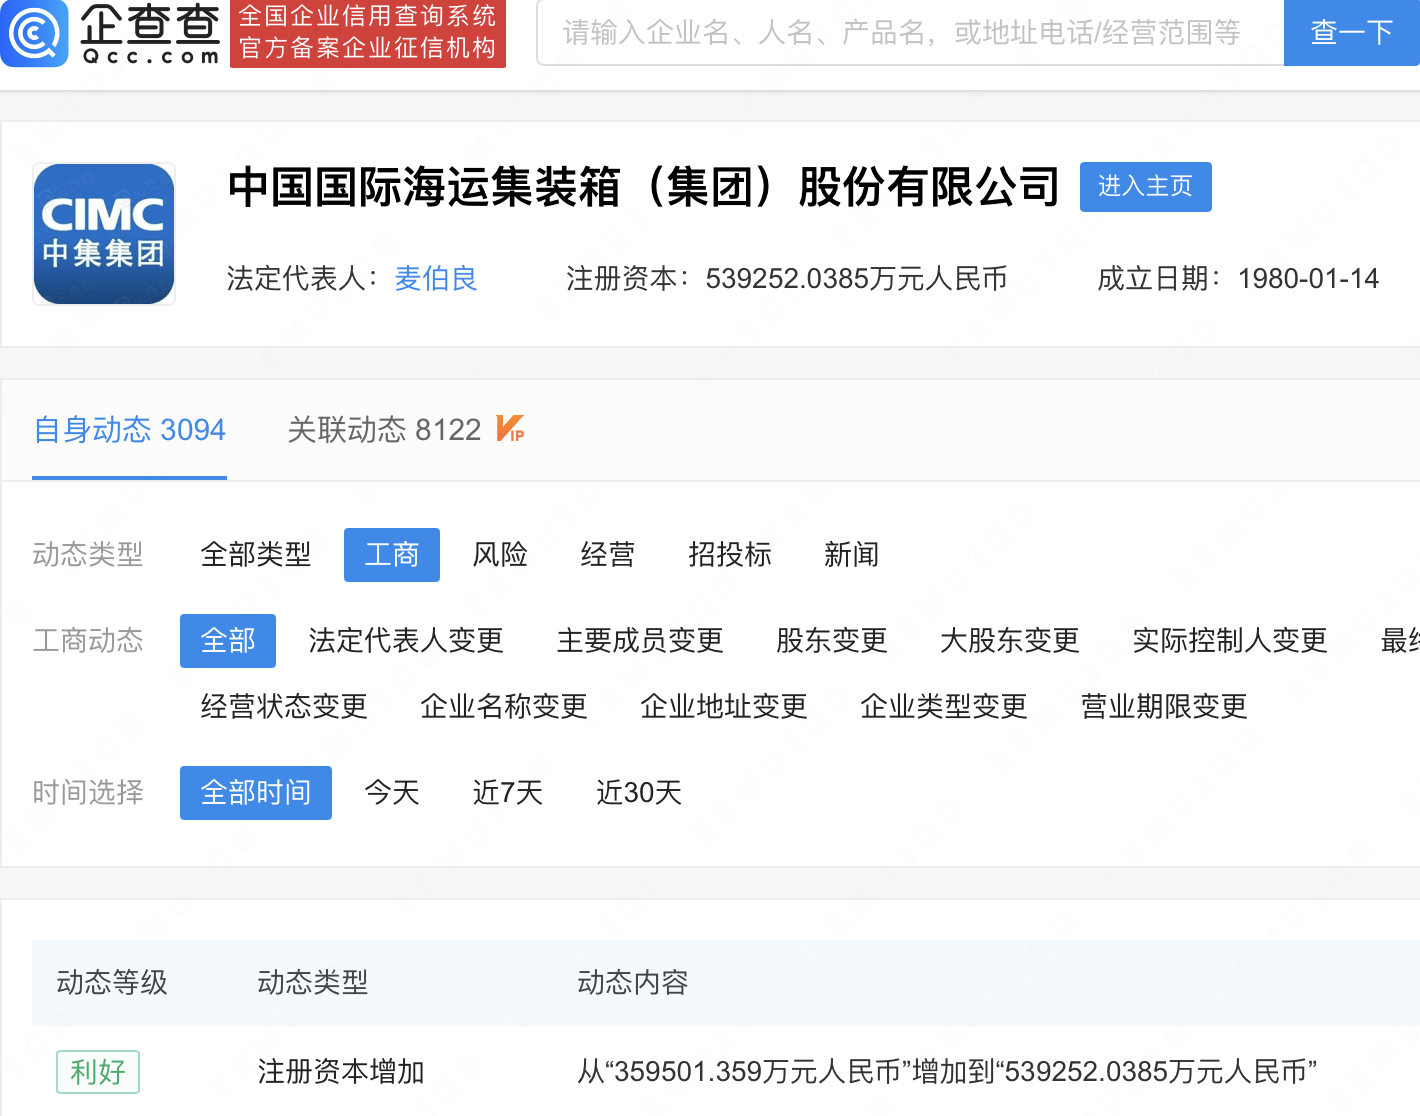This screenshot has height=1116, width=1420.
Task: Filter by 营业期限变更
Action: [x=1164, y=707]
